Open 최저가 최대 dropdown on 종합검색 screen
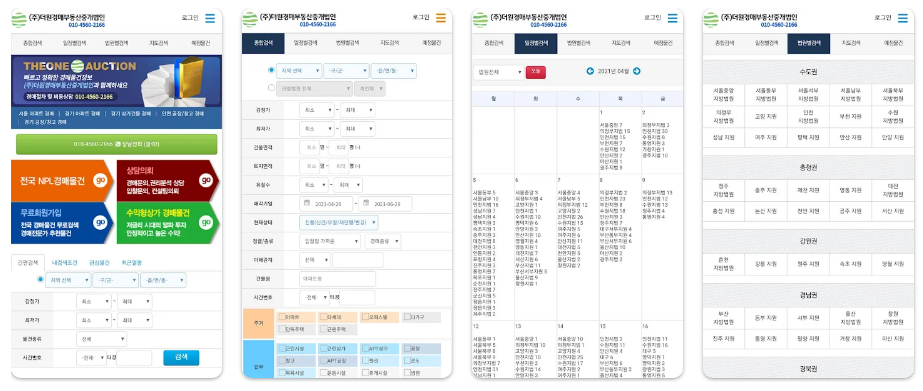This screenshot has height=391, width=923. (x=358, y=128)
